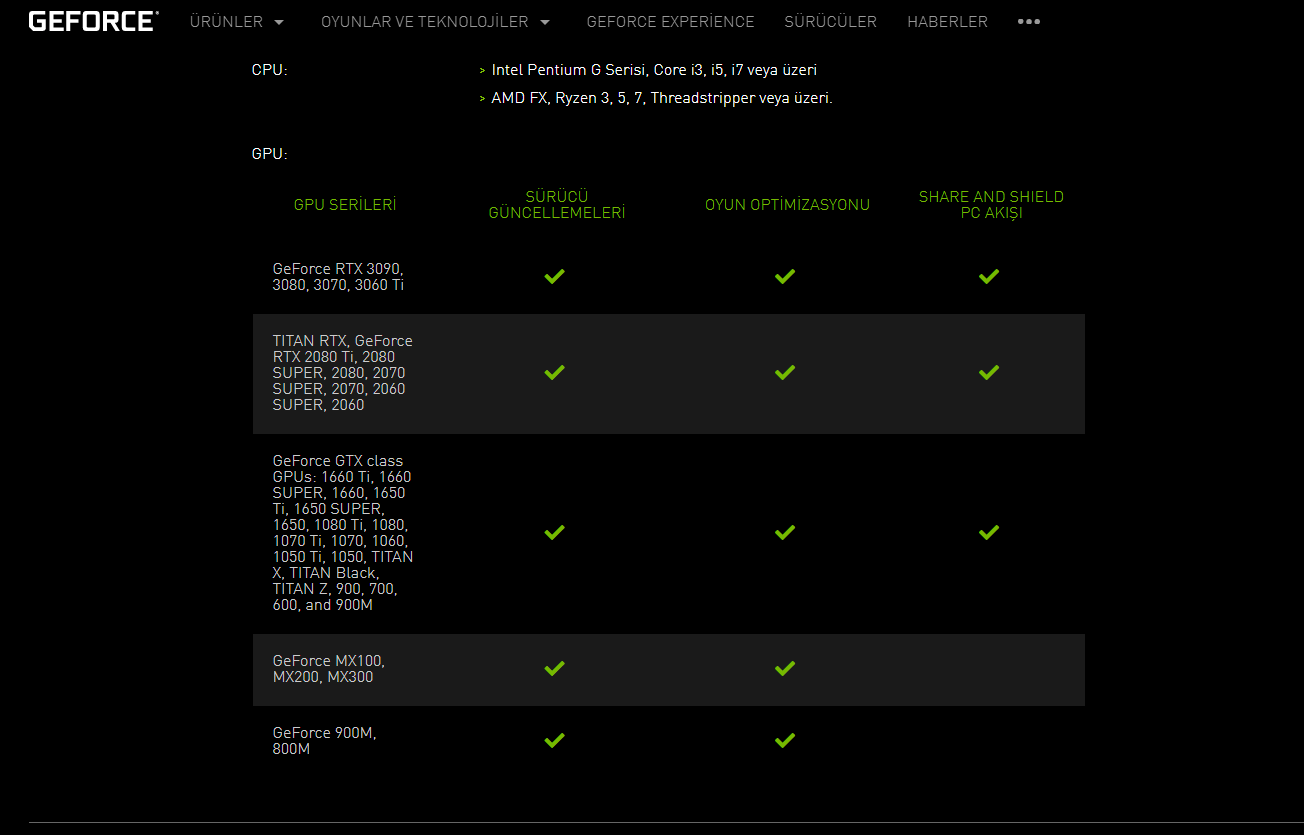1304x835 pixels.
Task: Select the GeForce GTX class GPUs text
Action: 342,533
